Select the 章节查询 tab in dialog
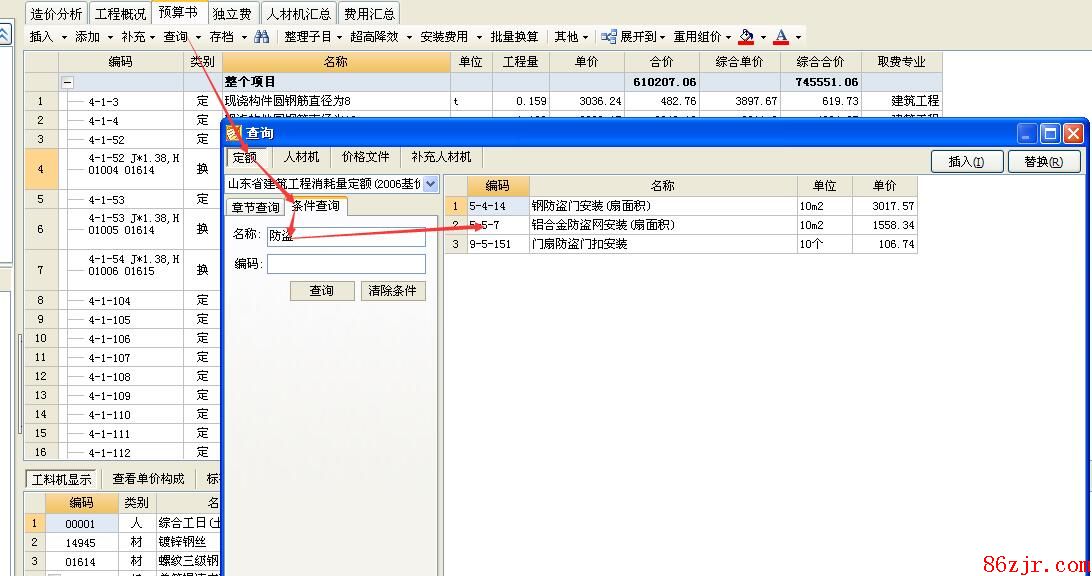This screenshot has width=1092, height=576. (x=255, y=207)
